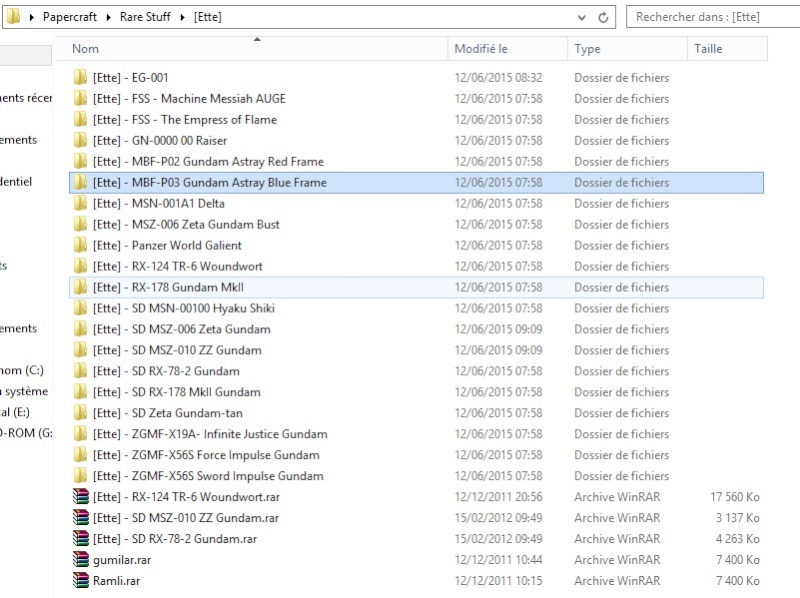Click folder icon of FSS - Machine Messiah AUGE

click(80, 98)
